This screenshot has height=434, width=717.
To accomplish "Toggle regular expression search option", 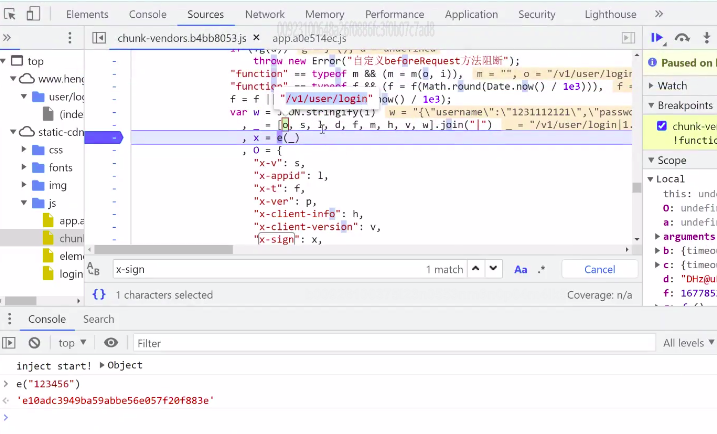I will tap(541, 269).
